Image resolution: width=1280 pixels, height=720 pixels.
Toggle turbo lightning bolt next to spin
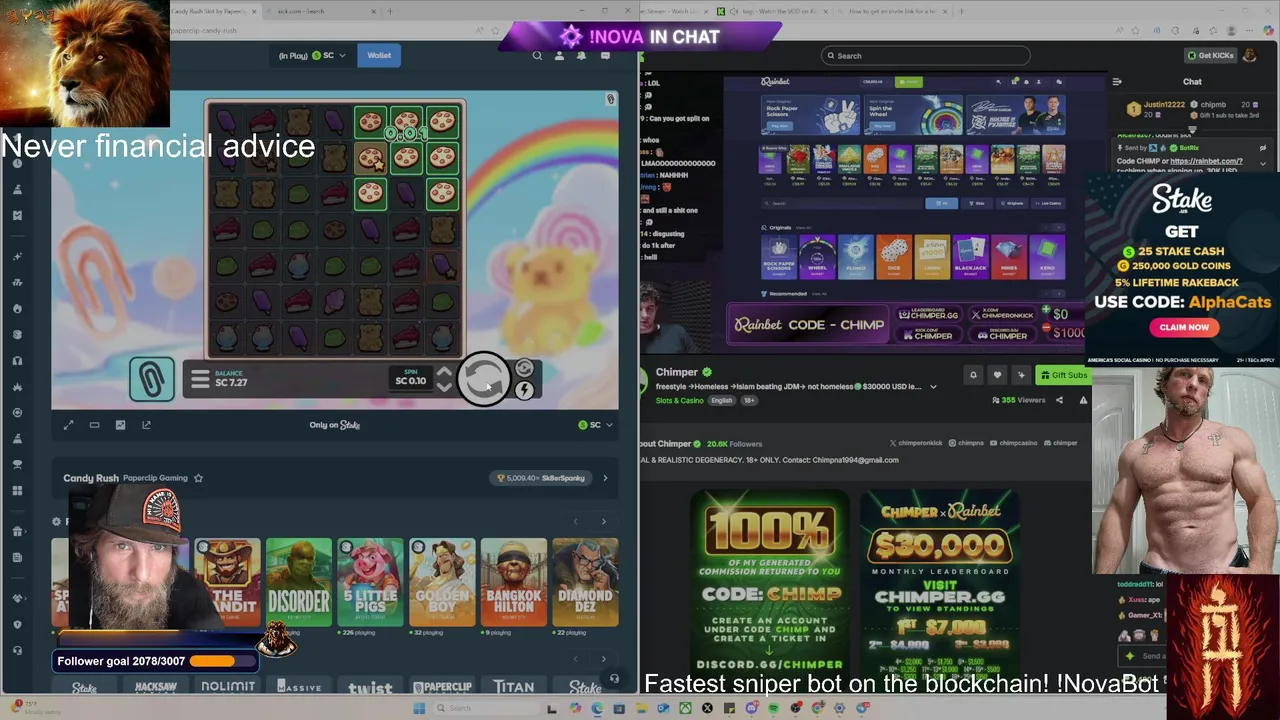point(524,390)
